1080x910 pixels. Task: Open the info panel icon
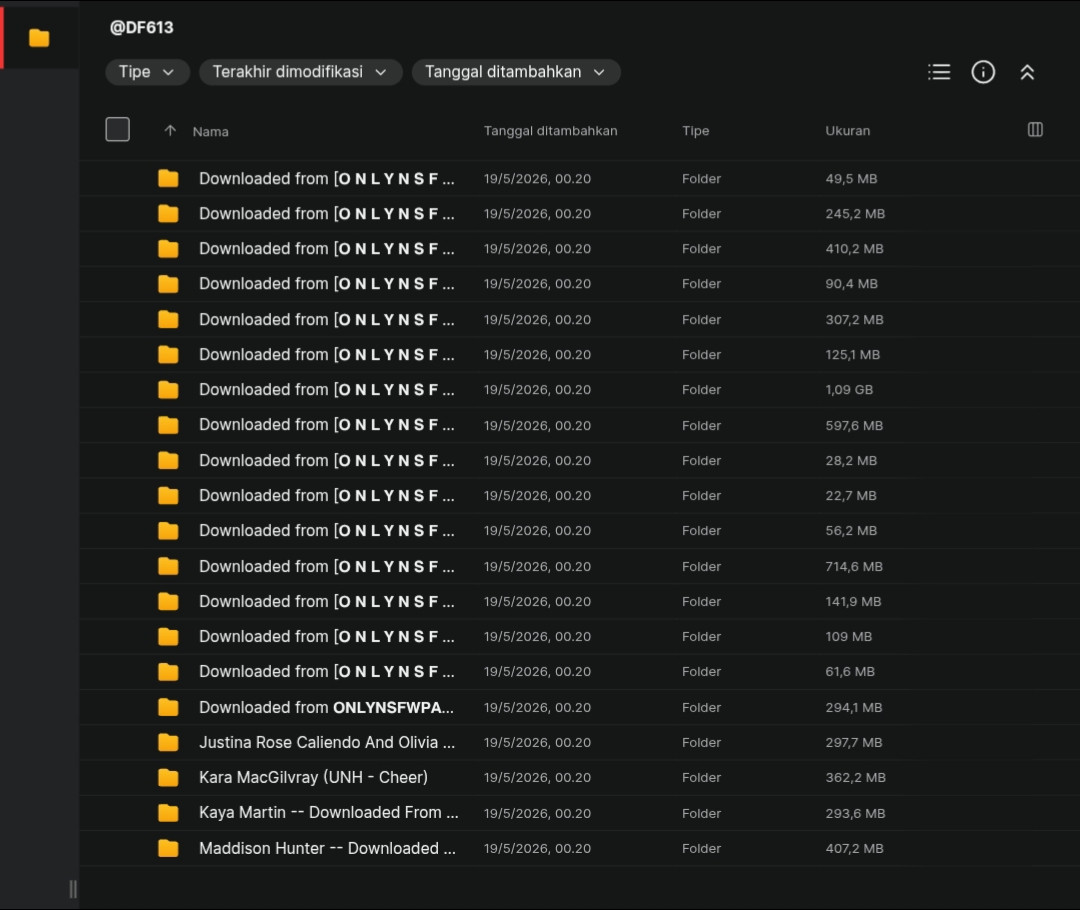tap(983, 72)
